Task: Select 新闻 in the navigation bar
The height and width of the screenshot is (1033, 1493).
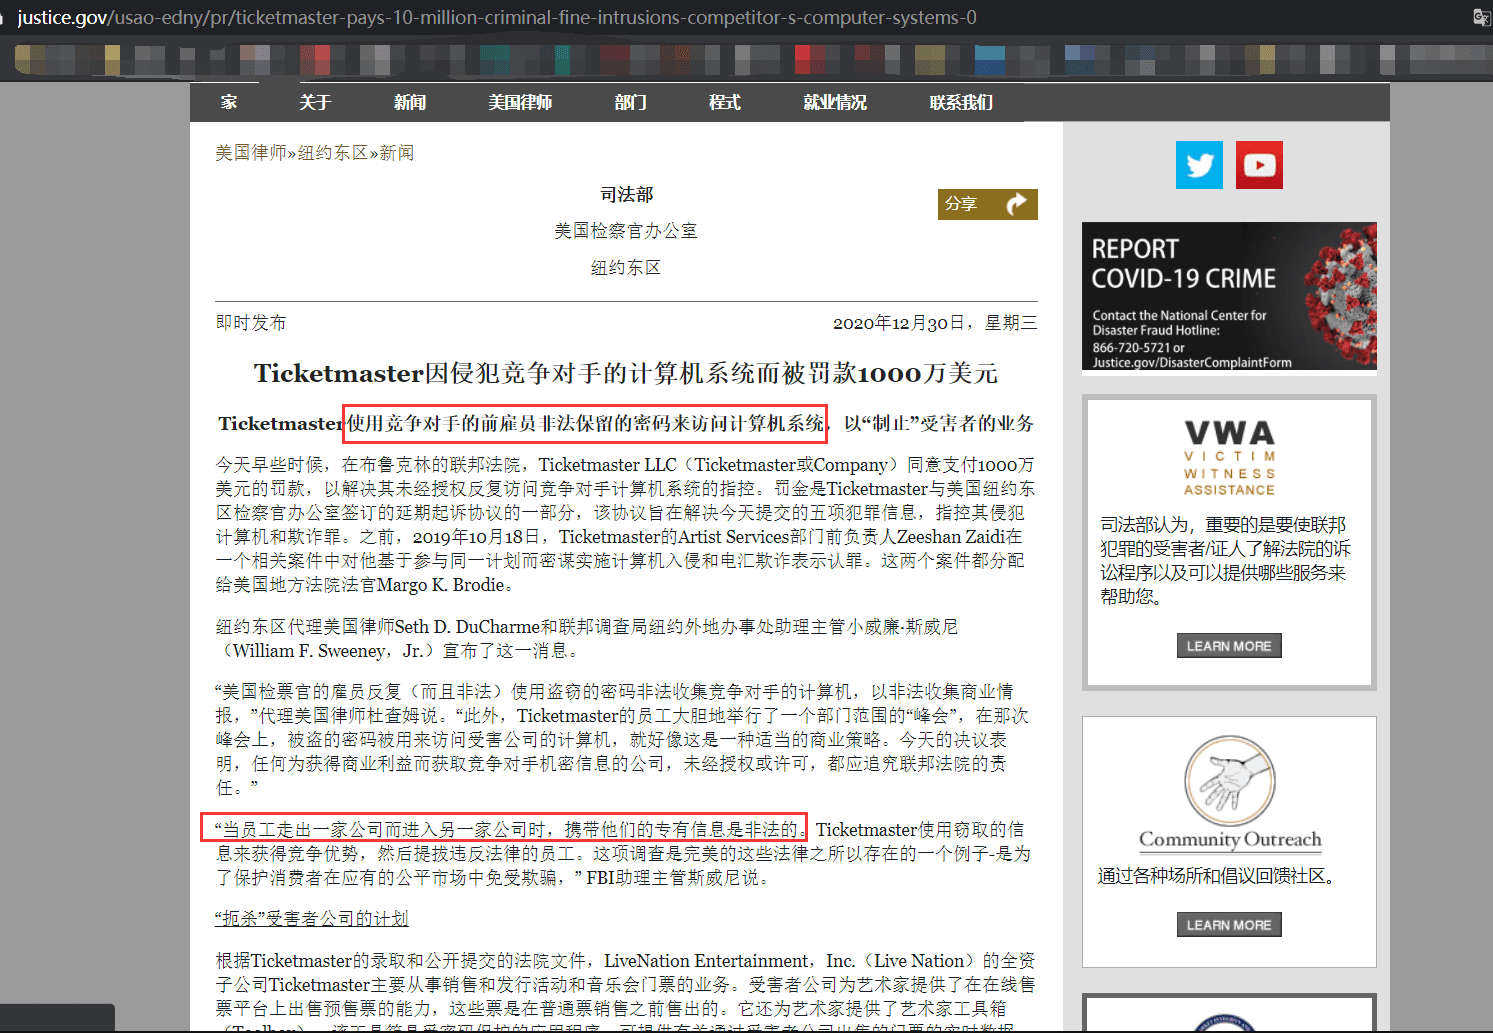Action: pos(410,102)
